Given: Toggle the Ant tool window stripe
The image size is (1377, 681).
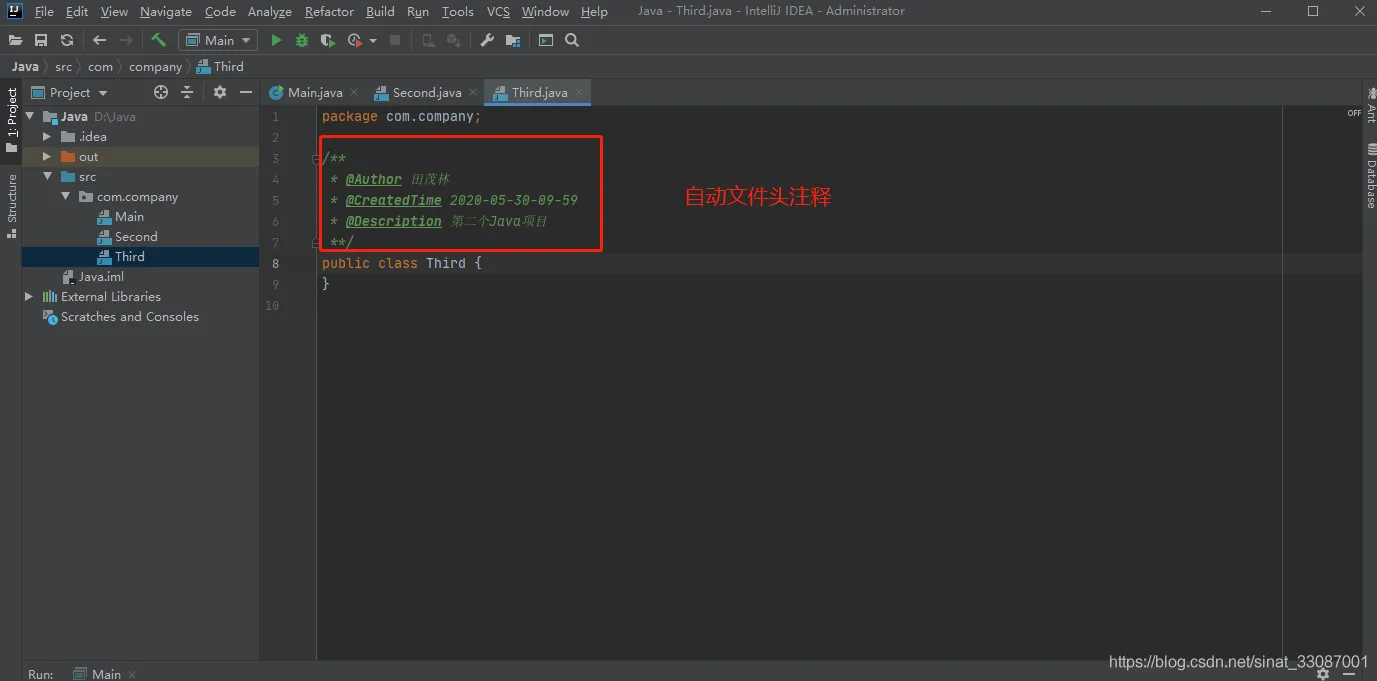Looking at the screenshot, I should (1370, 104).
